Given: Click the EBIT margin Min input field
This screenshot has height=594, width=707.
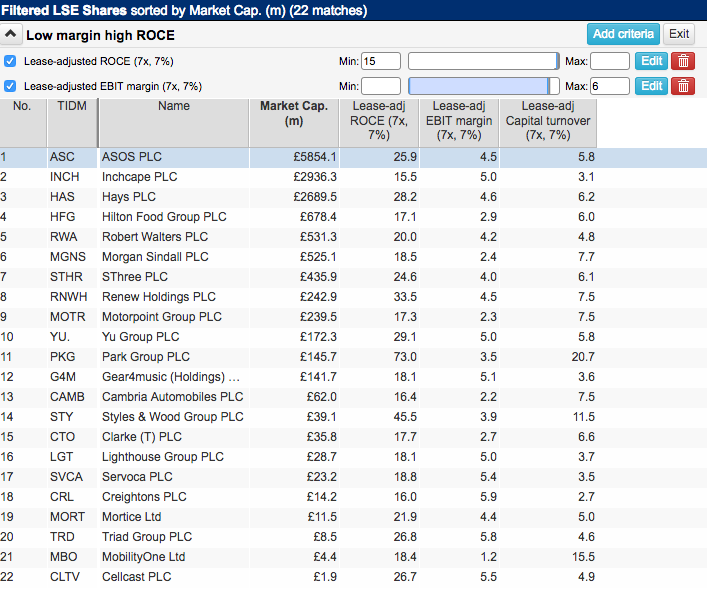Looking at the screenshot, I should pyautogui.click(x=381, y=86).
